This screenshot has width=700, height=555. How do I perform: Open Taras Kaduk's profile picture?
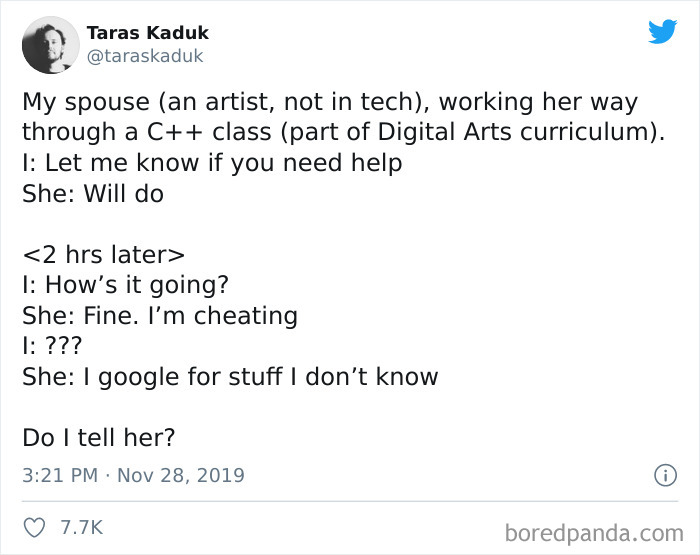tap(50, 45)
